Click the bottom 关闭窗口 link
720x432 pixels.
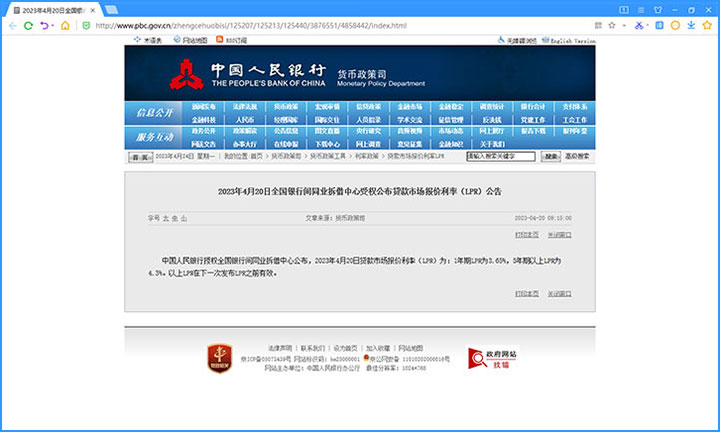click(x=559, y=293)
